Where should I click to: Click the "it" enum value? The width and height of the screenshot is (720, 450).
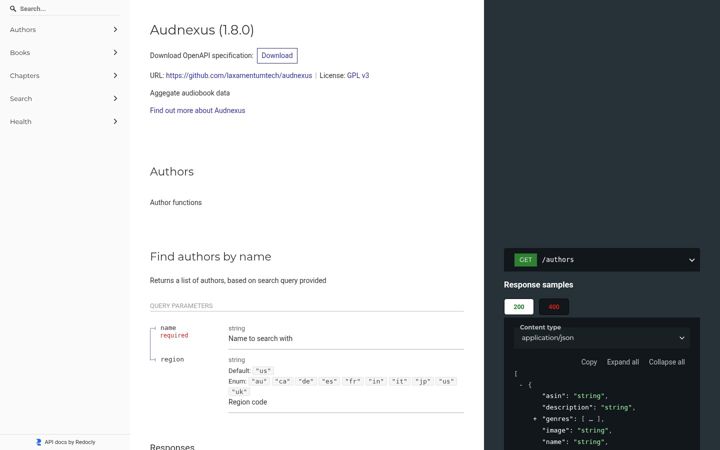pyautogui.click(x=399, y=381)
